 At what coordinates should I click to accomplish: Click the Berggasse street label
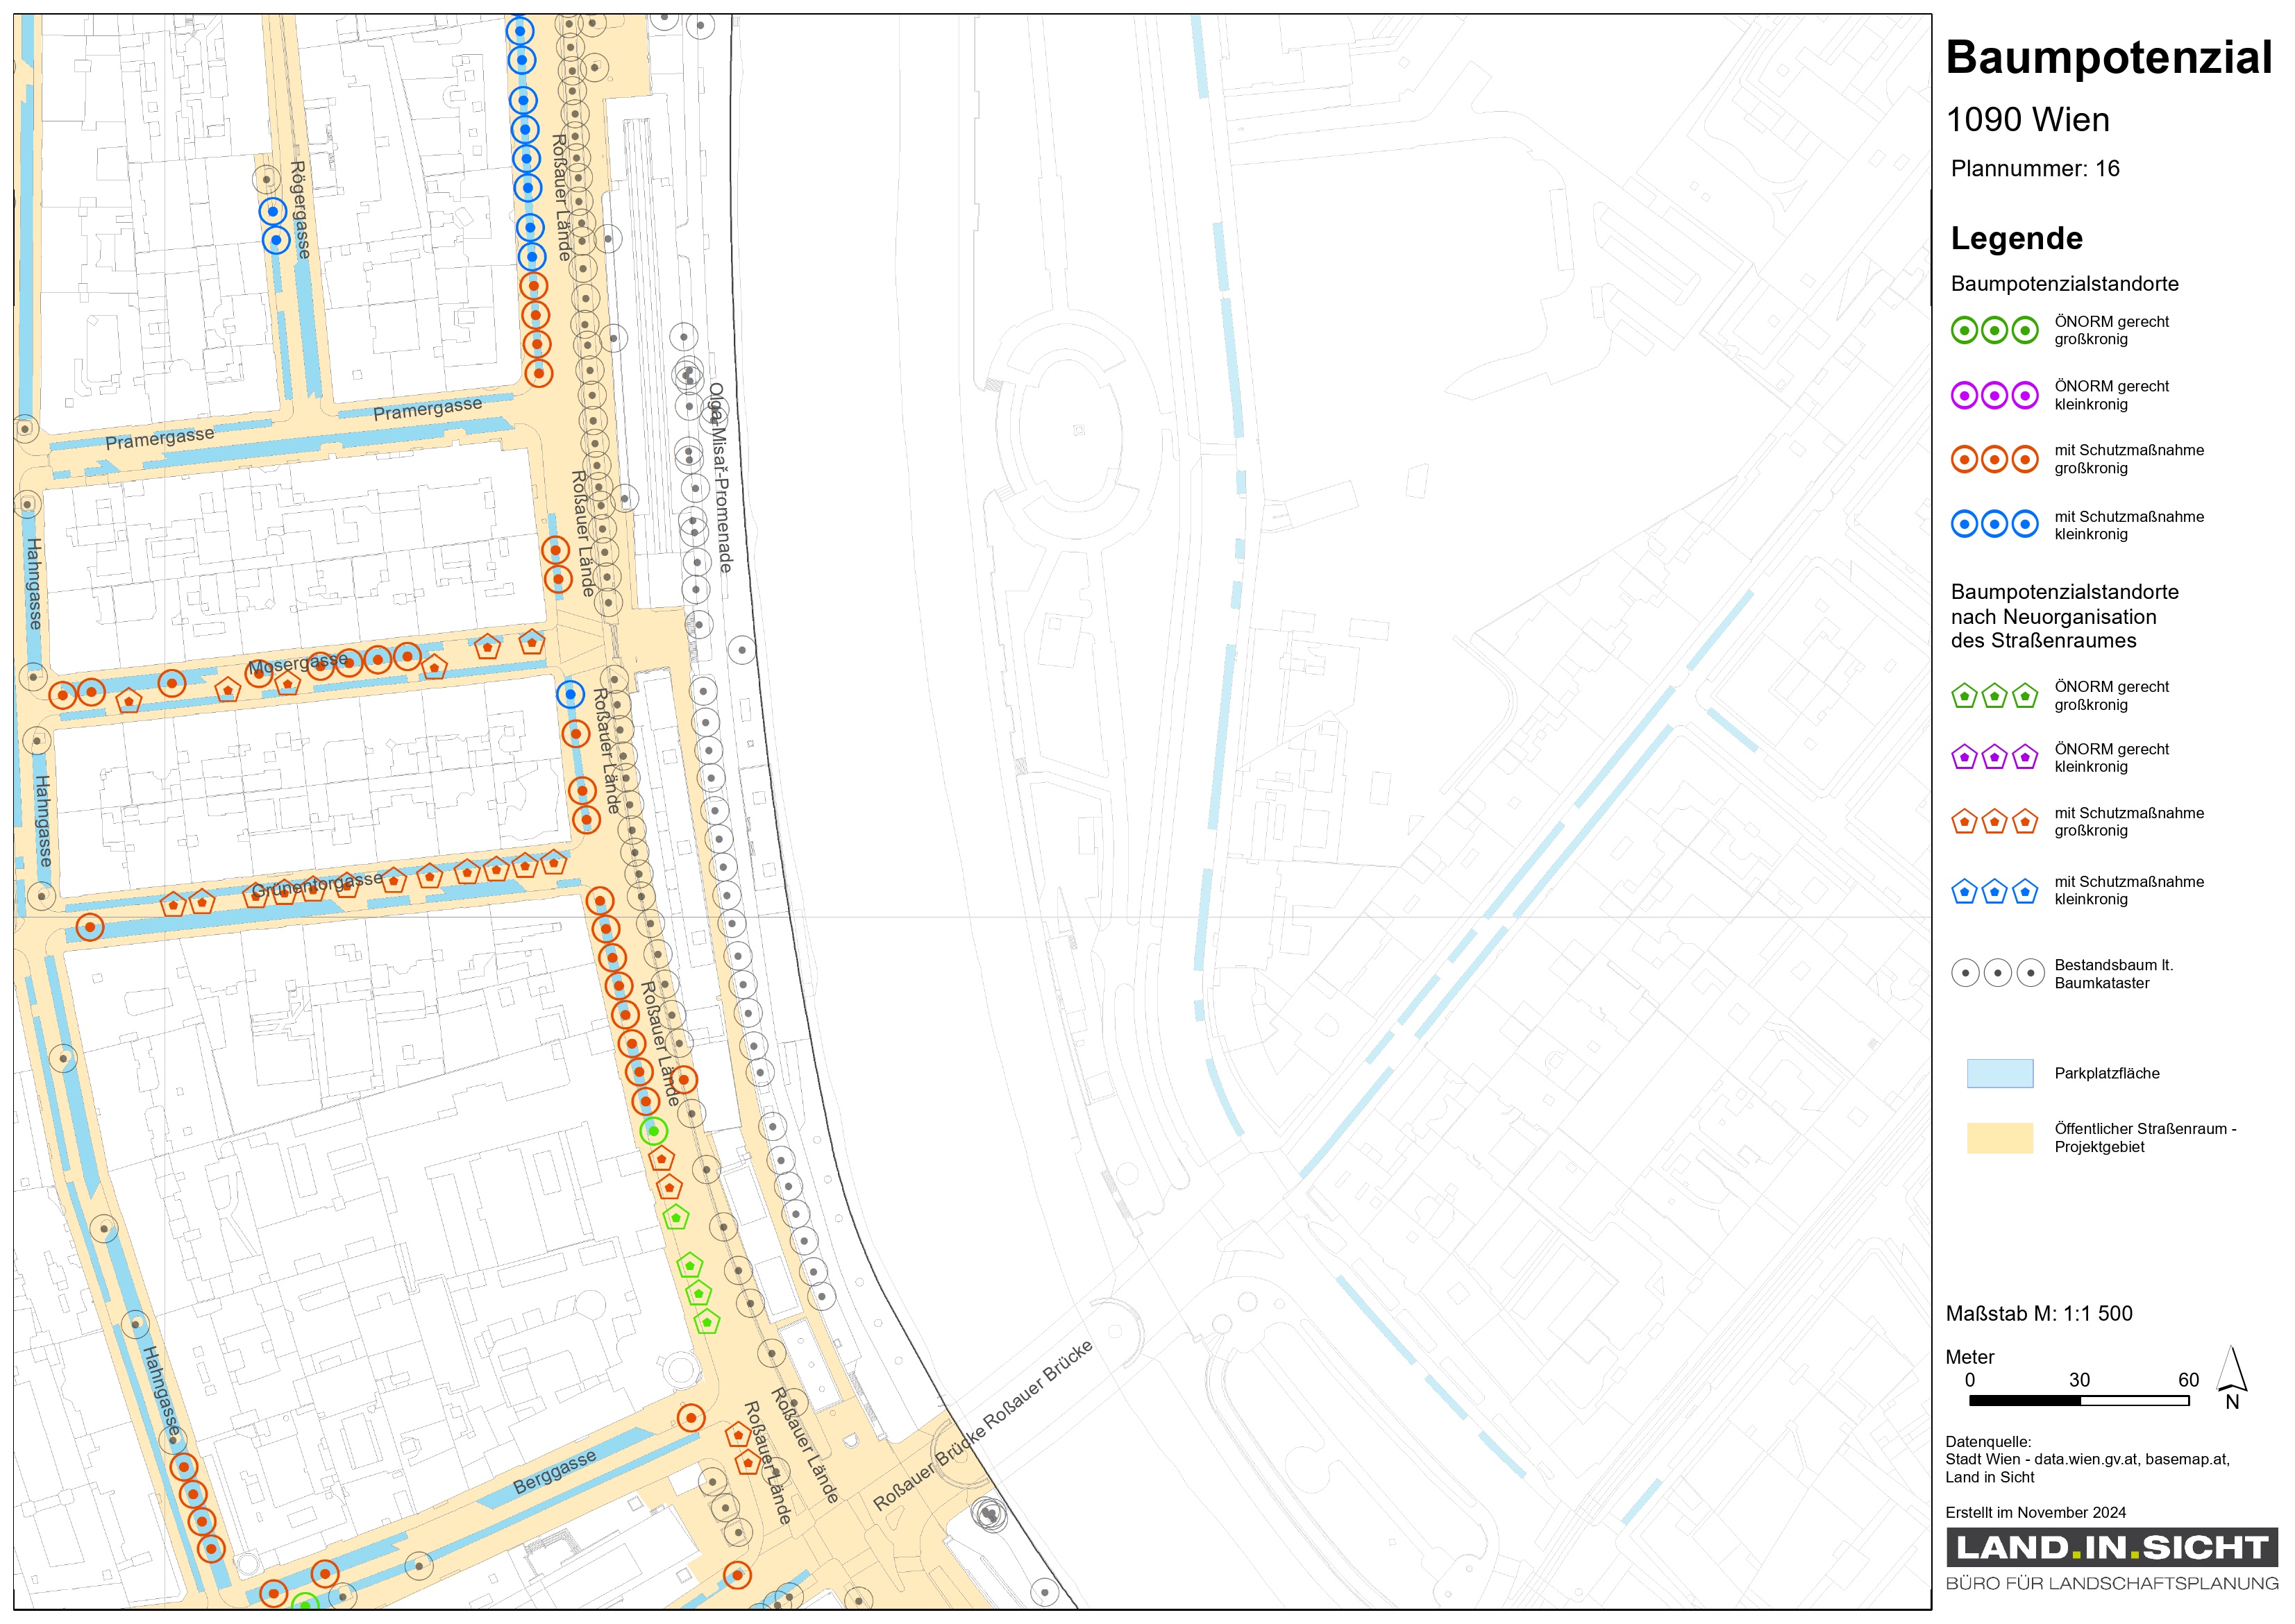coord(554,1471)
